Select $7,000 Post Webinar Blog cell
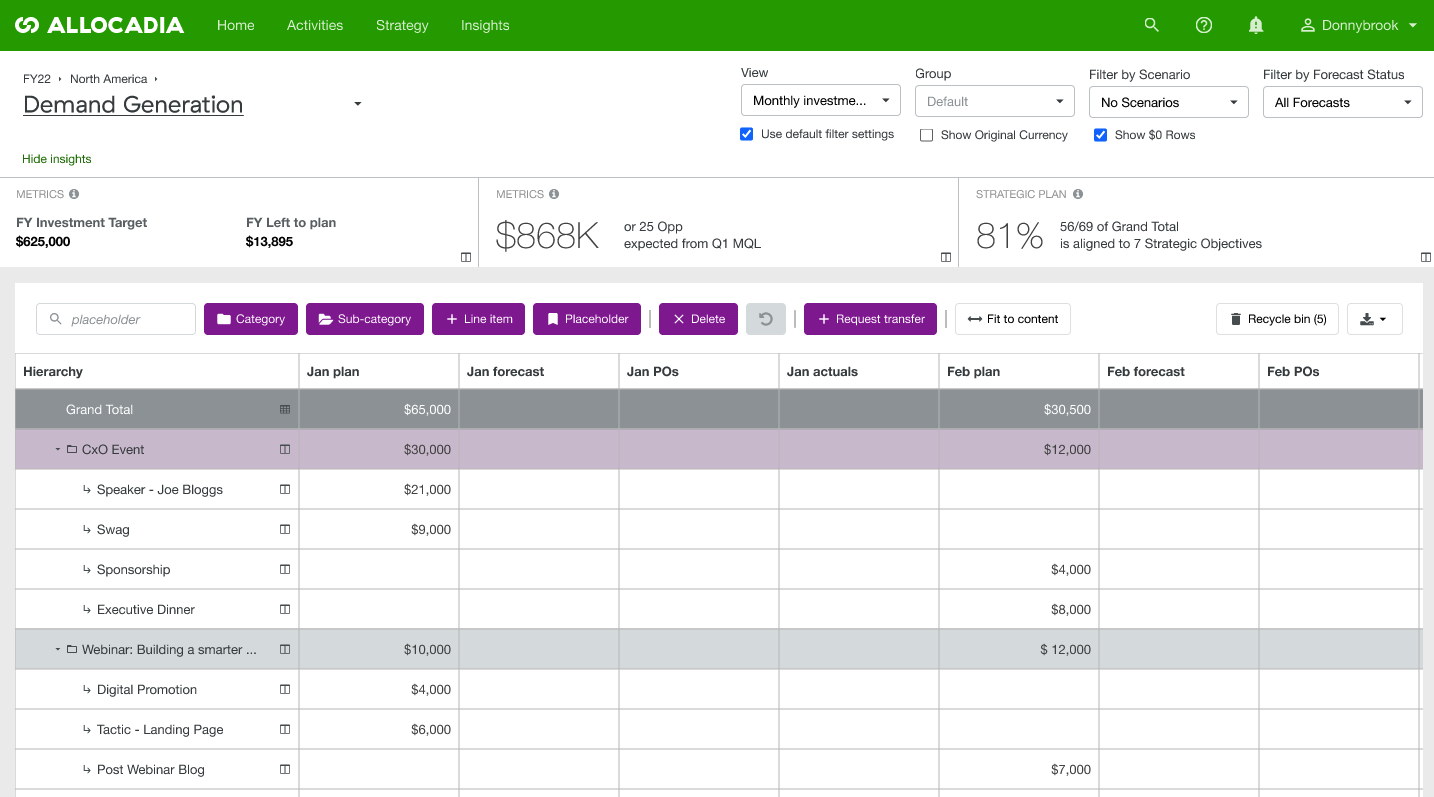The height and width of the screenshot is (797, 1434). [1019, 769]
